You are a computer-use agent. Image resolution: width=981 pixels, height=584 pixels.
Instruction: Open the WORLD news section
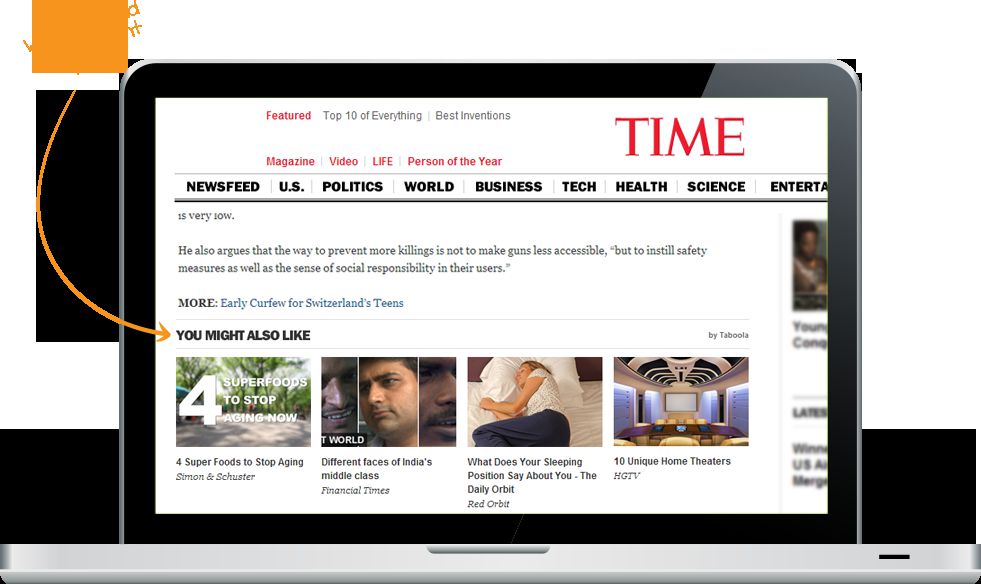click(429, 186)
